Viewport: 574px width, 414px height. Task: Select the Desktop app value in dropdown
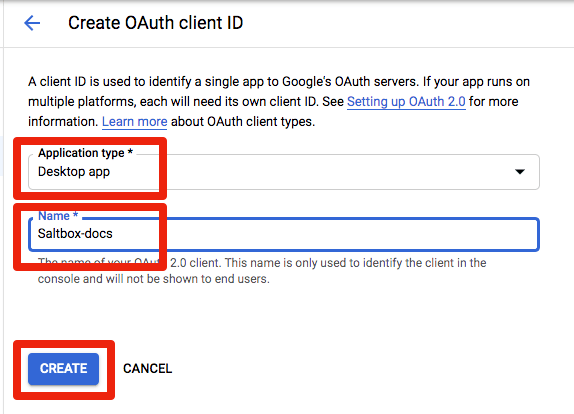74,172
